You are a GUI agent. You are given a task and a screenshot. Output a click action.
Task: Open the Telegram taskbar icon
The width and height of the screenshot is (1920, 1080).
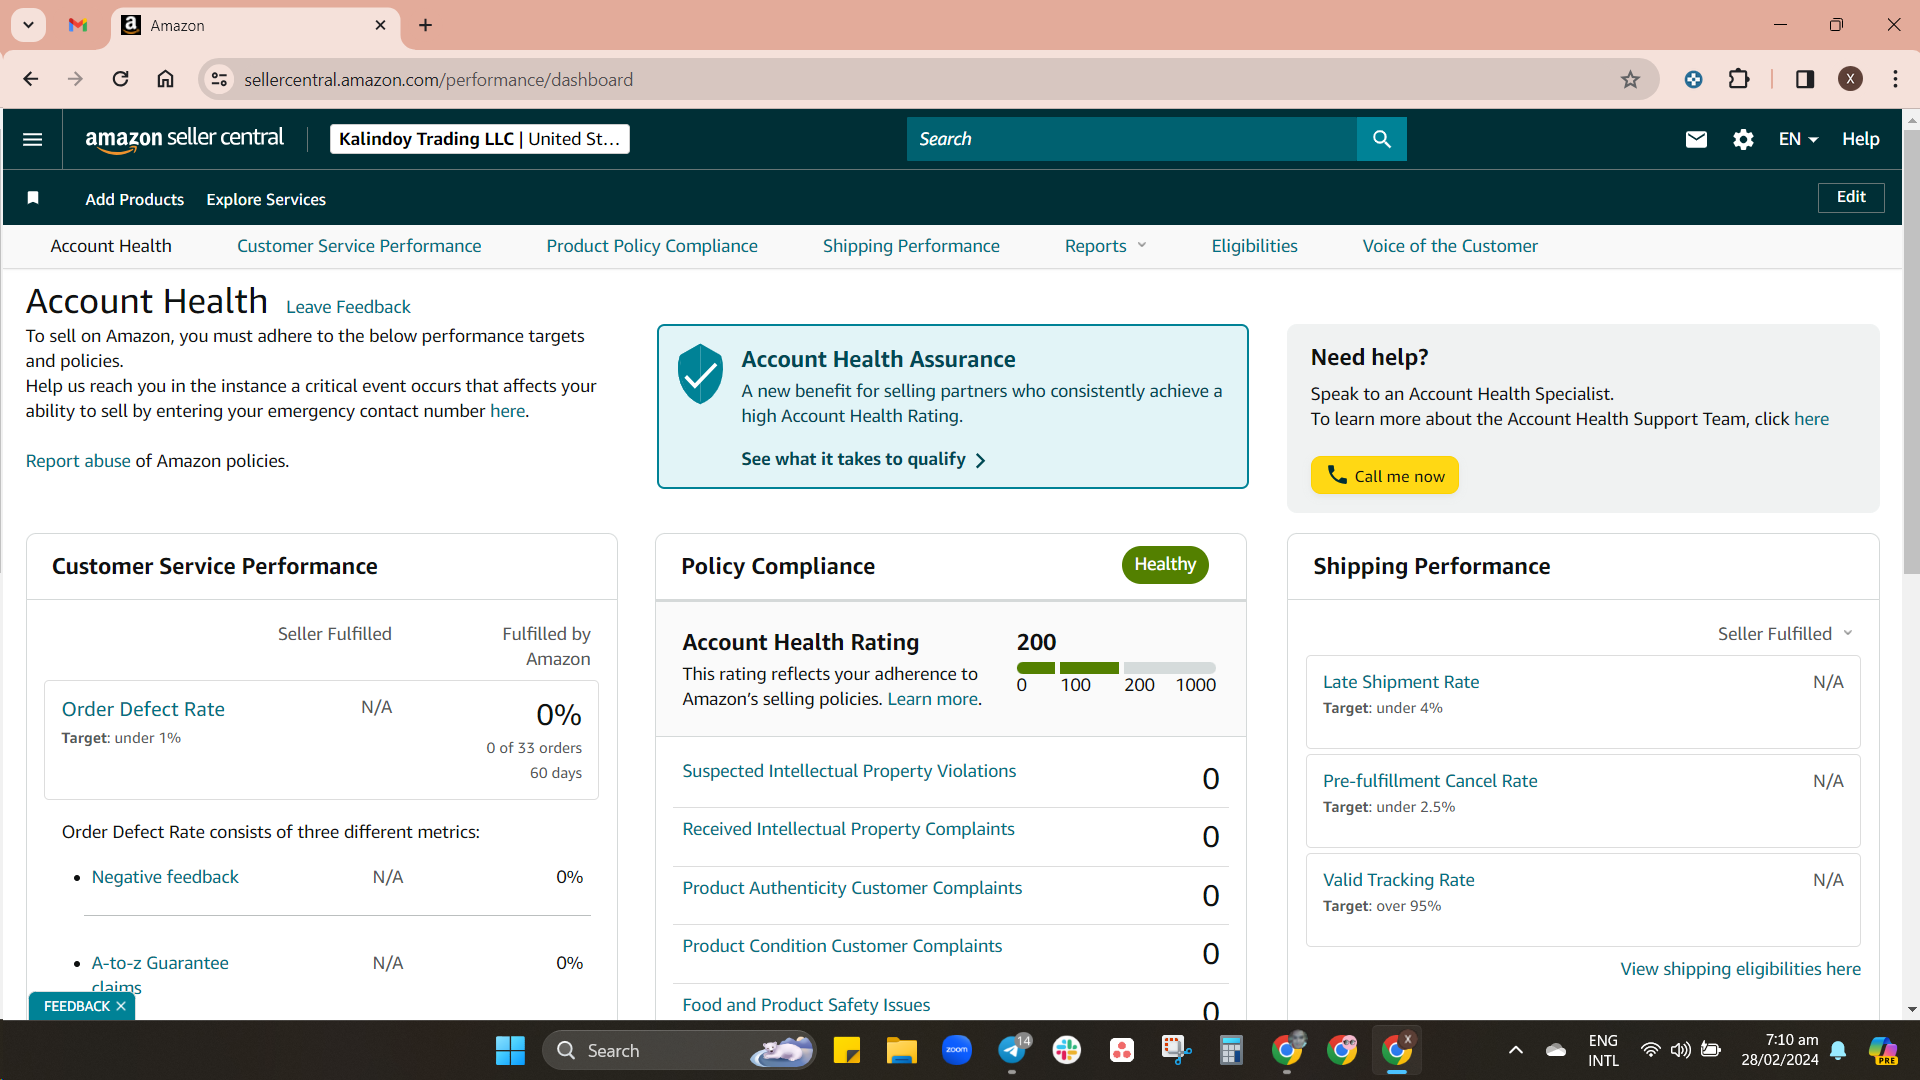coord(1012,1050)
